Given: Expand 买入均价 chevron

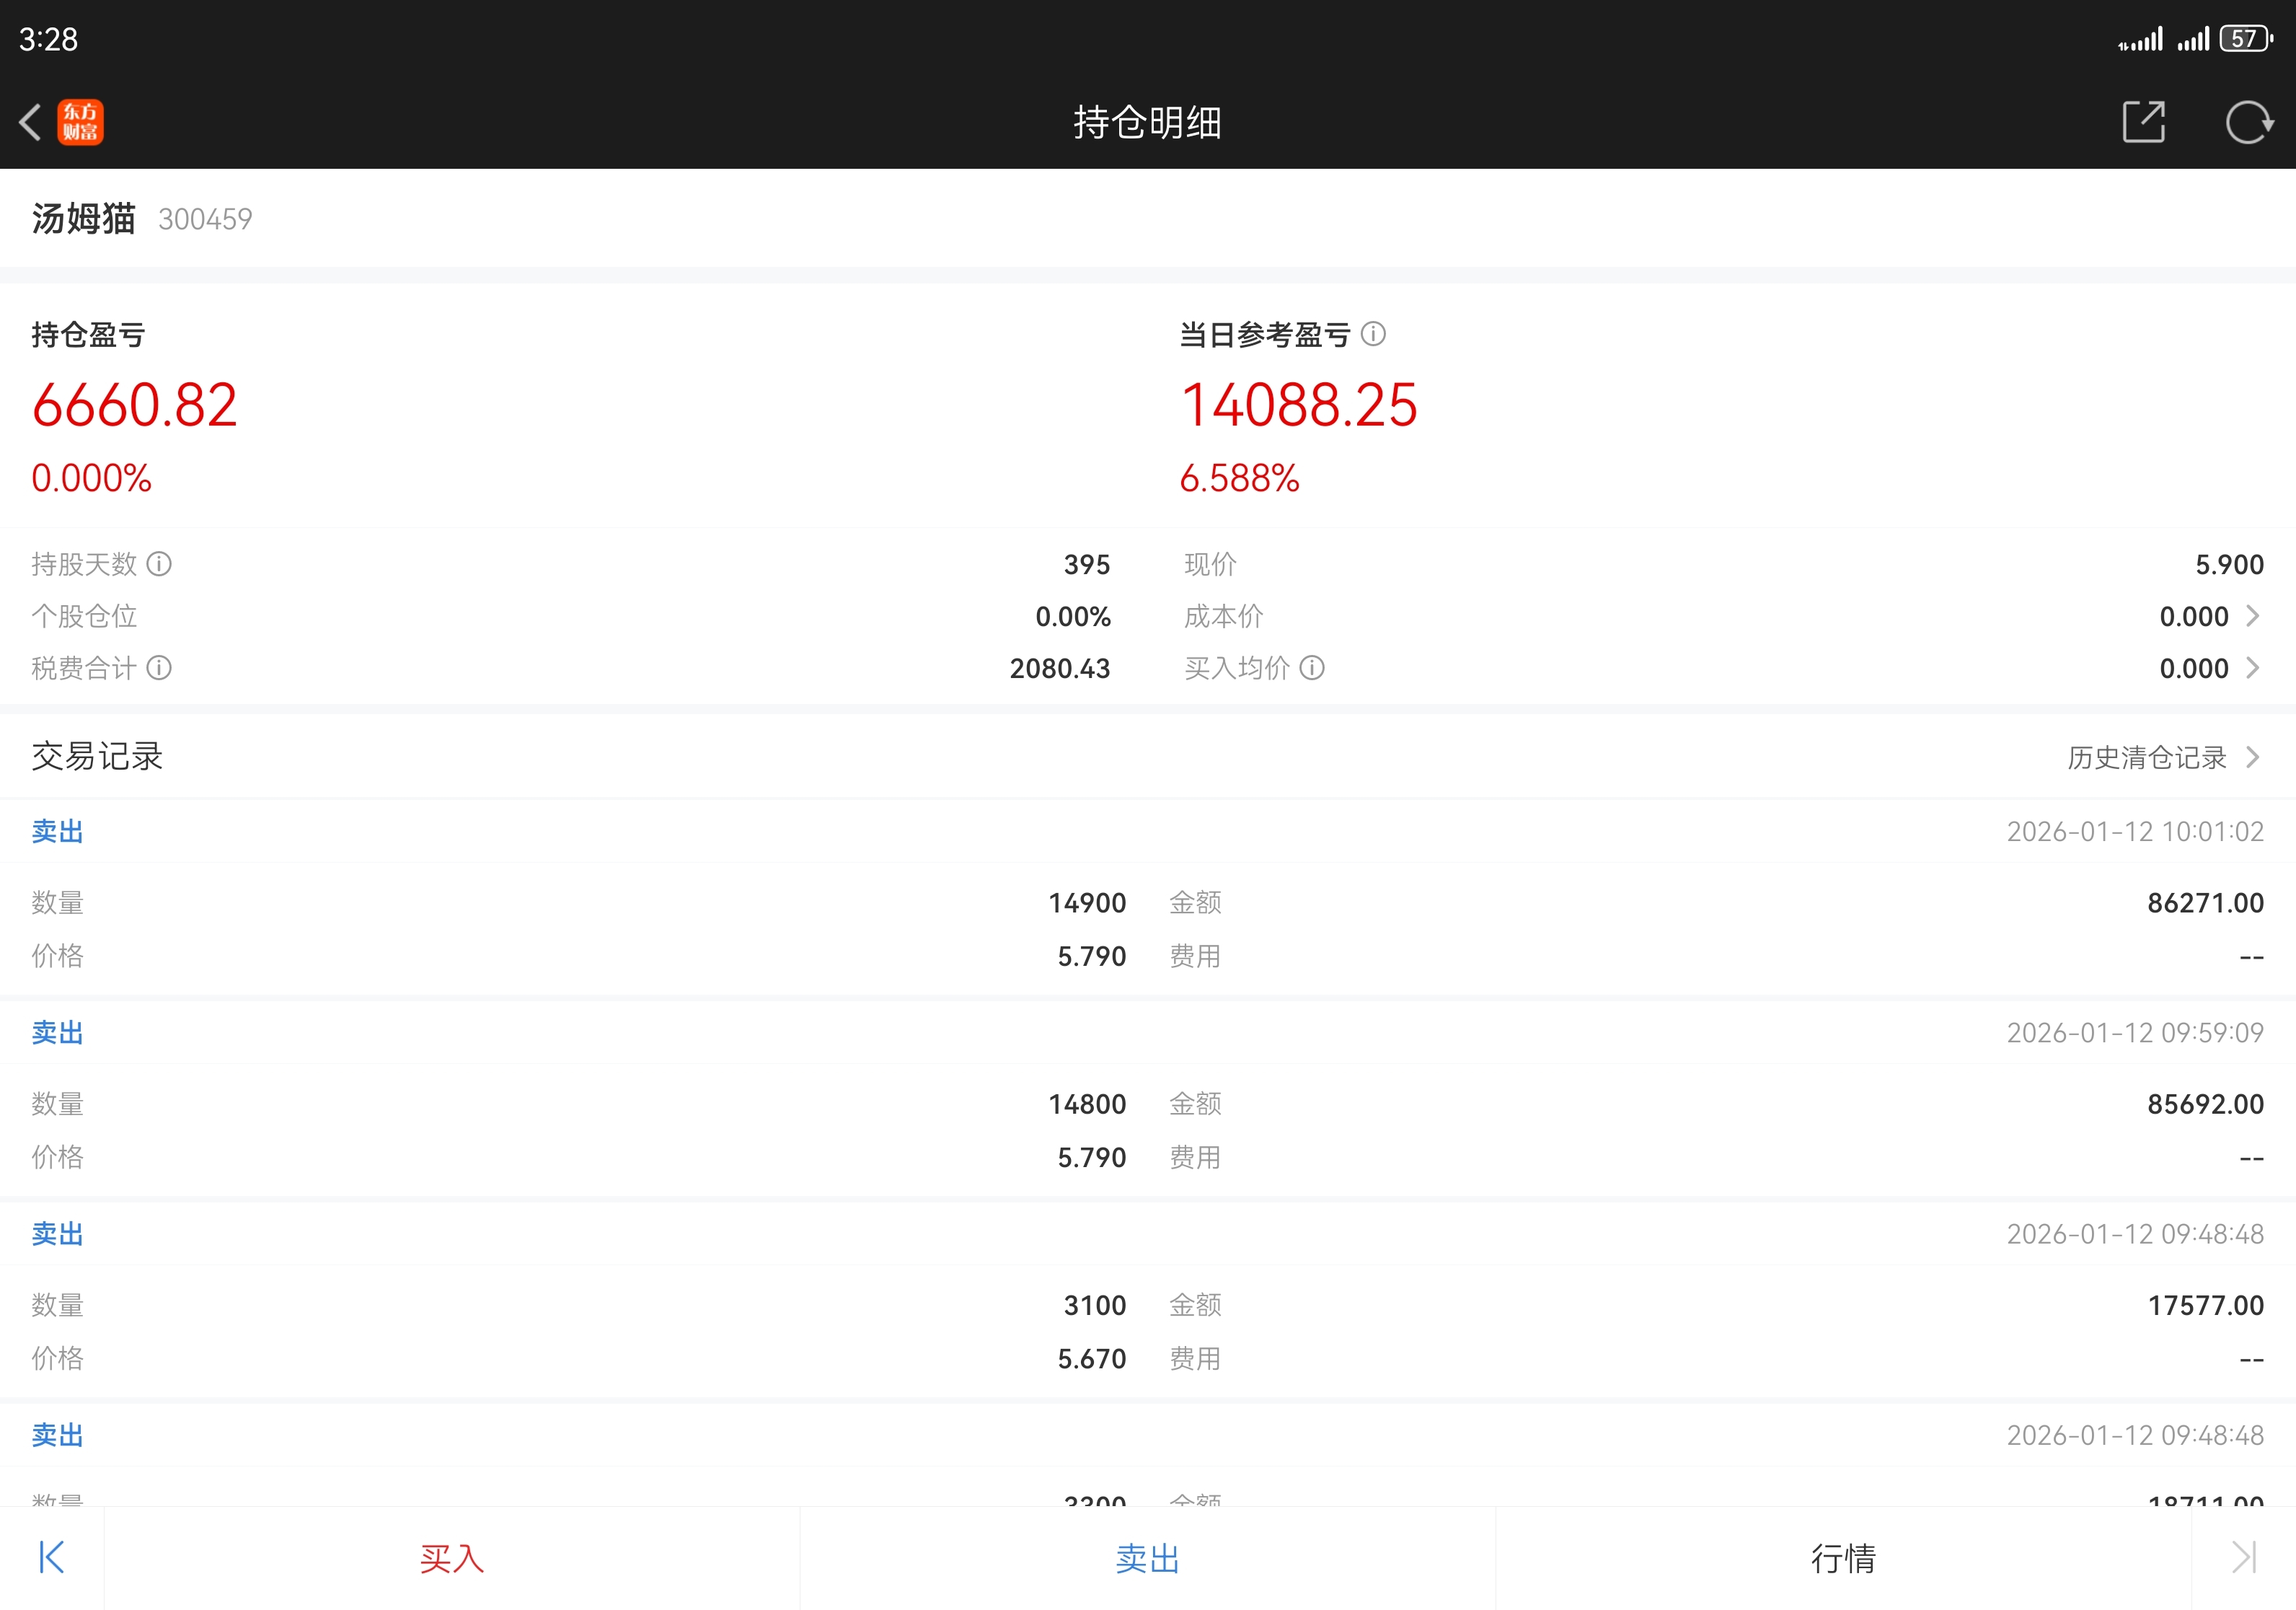Looking at the screenshot, I should click(2252, 668).
